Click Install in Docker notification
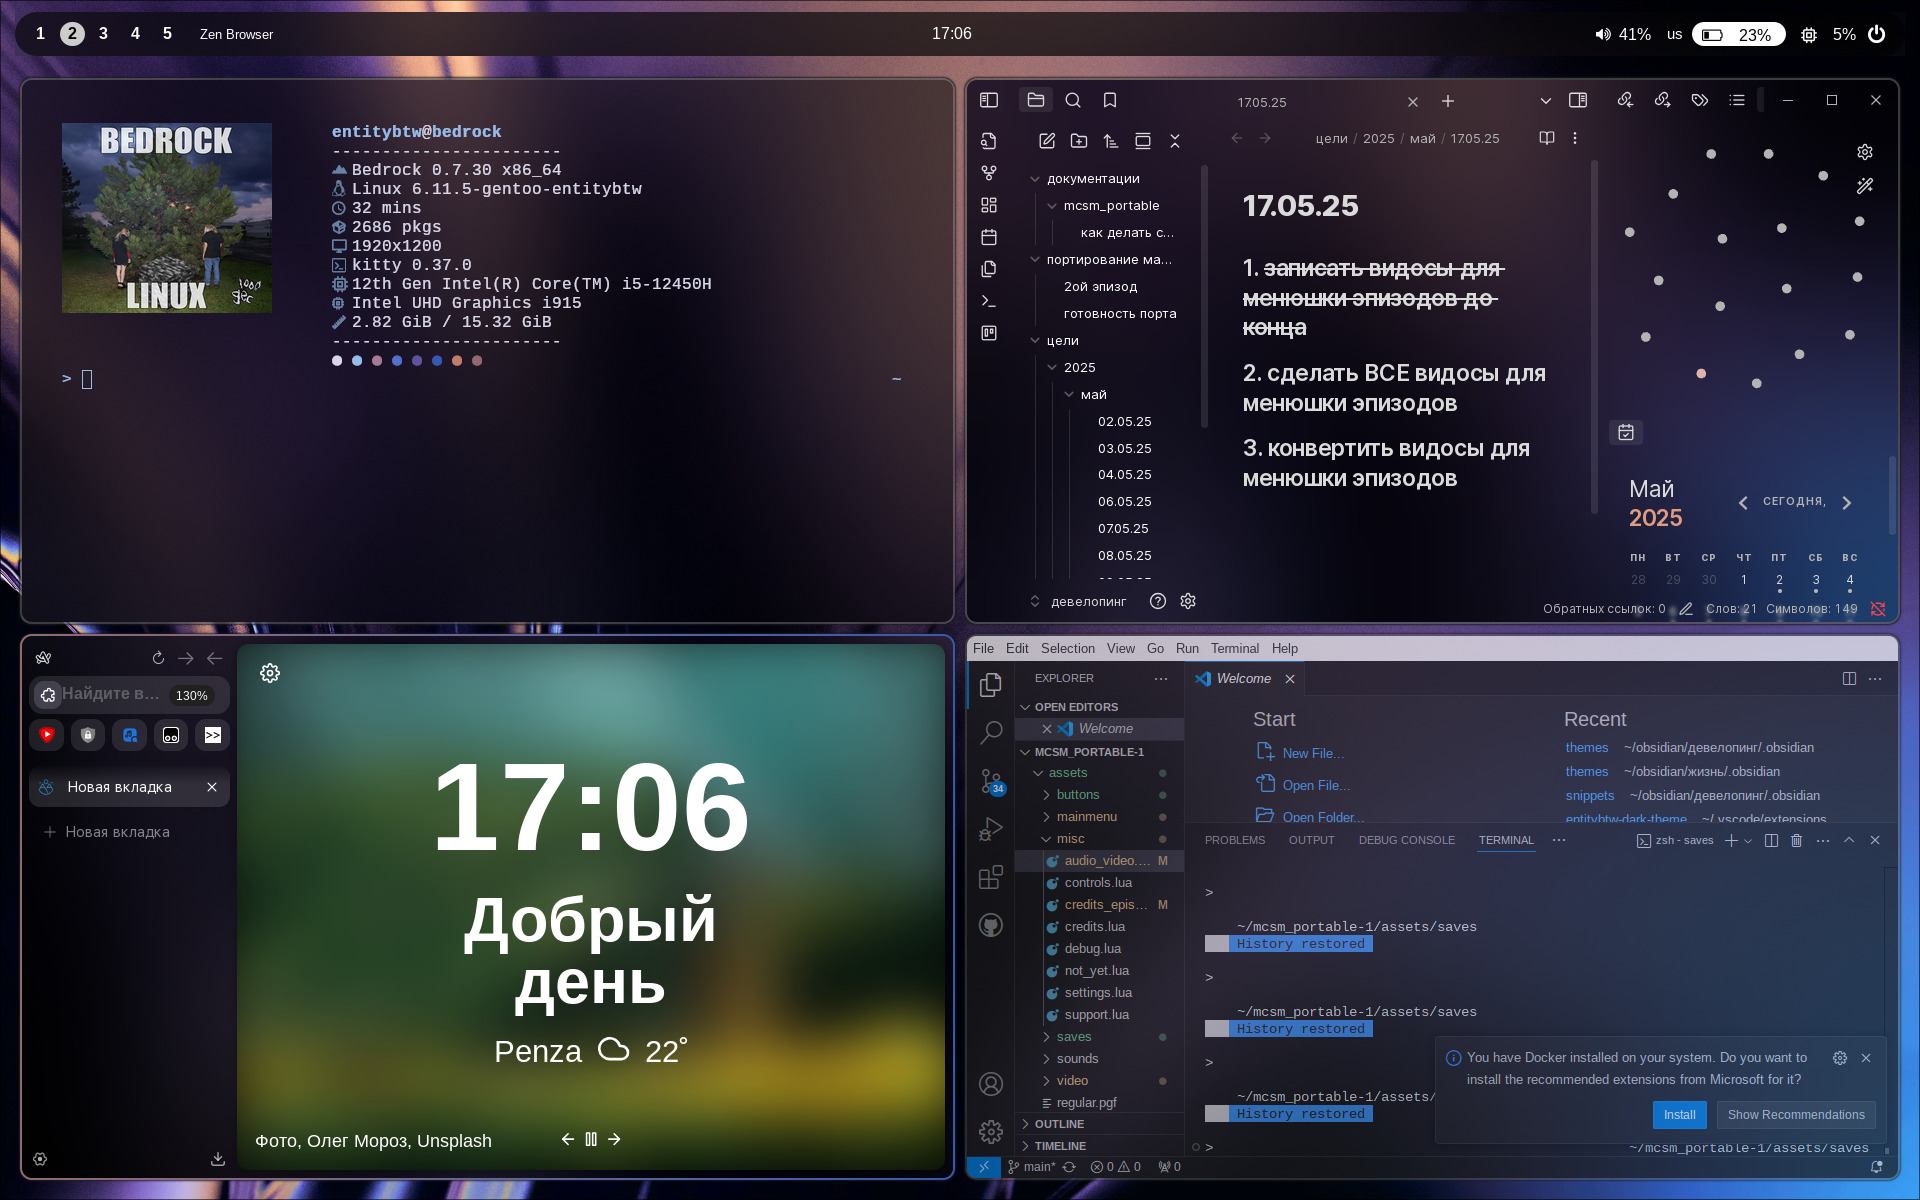 (1679, 1114)
